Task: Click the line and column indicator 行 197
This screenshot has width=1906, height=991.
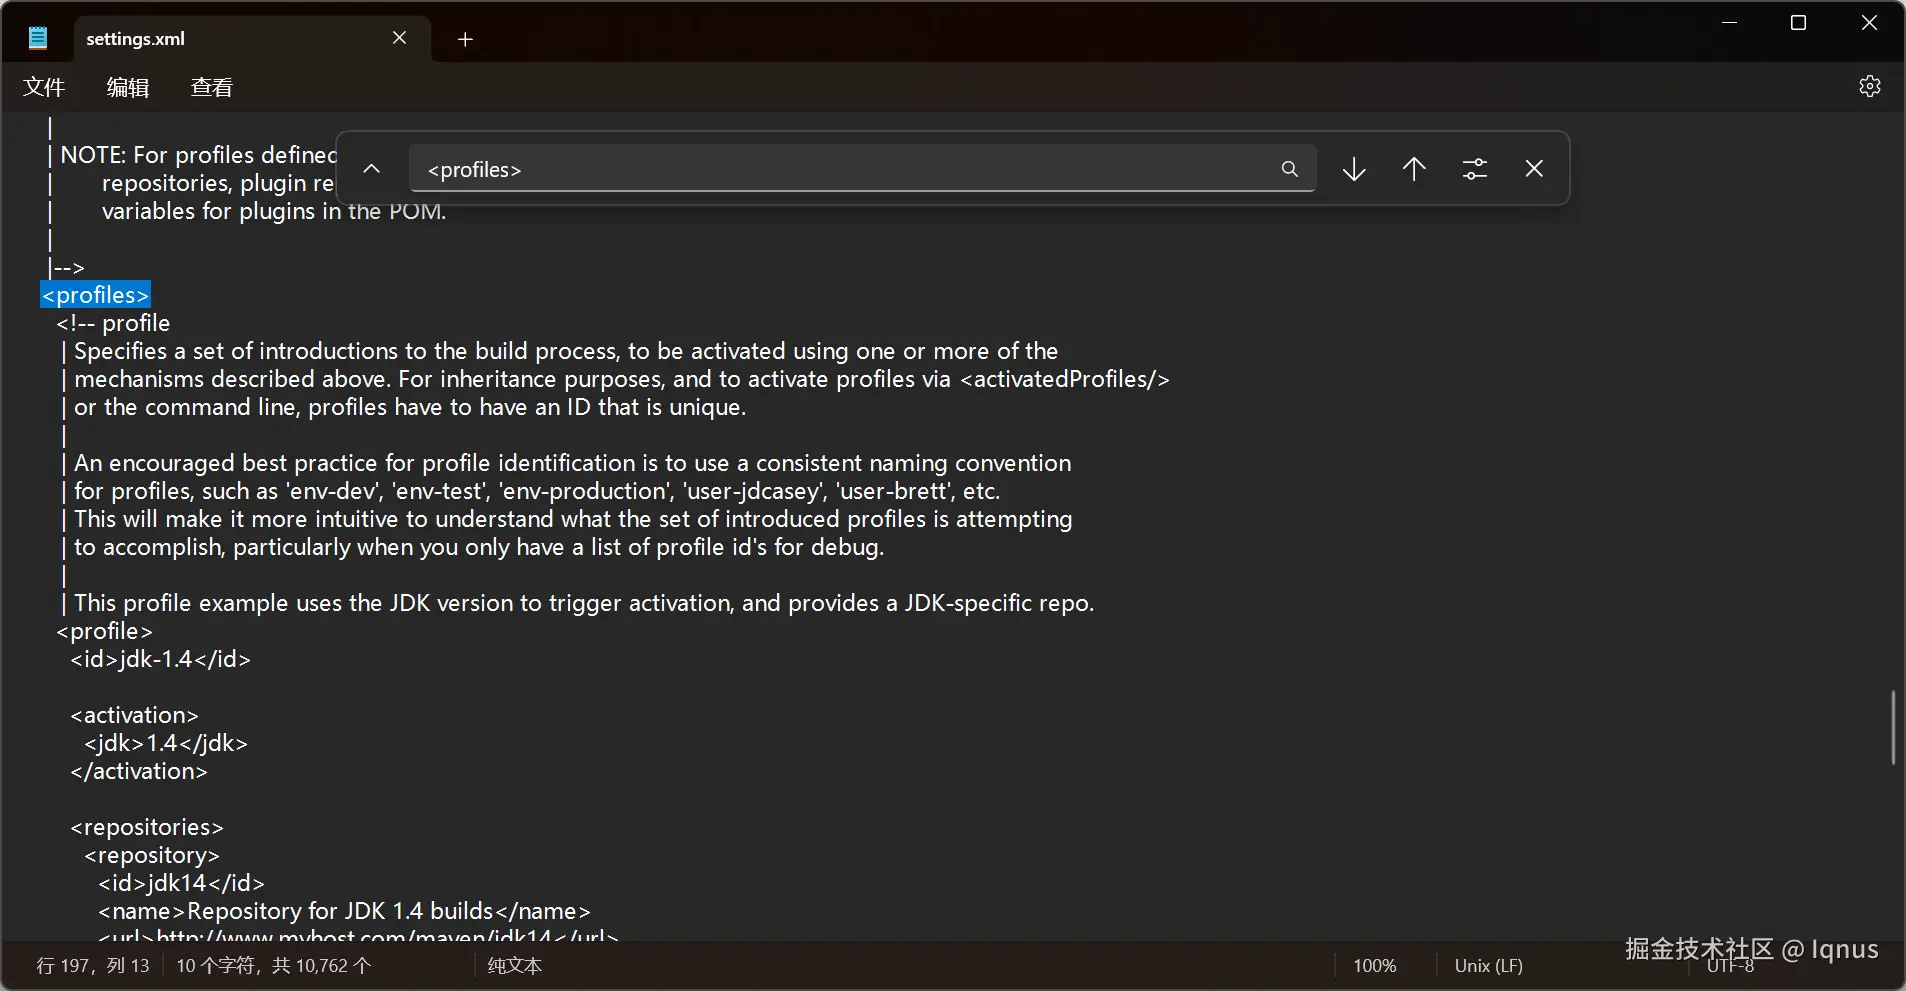Action: coord(93,966)
